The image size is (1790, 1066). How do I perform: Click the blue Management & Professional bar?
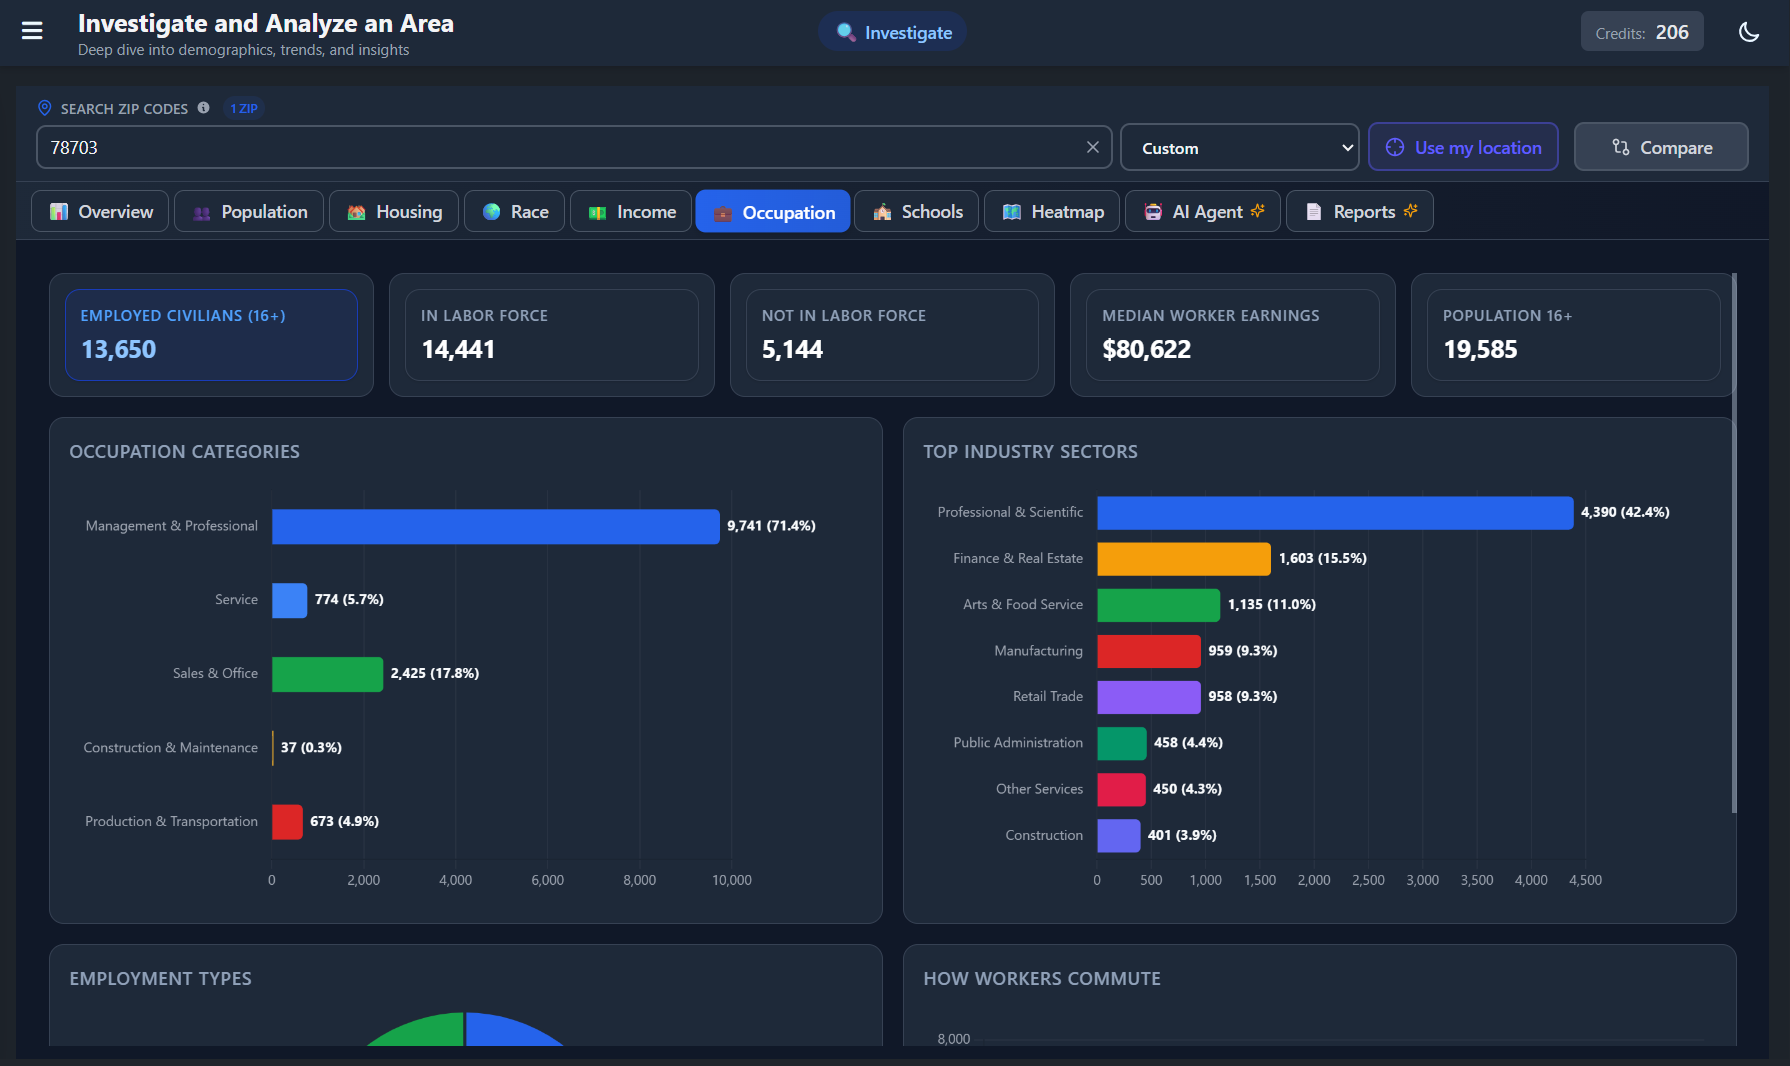click(495, 527)
